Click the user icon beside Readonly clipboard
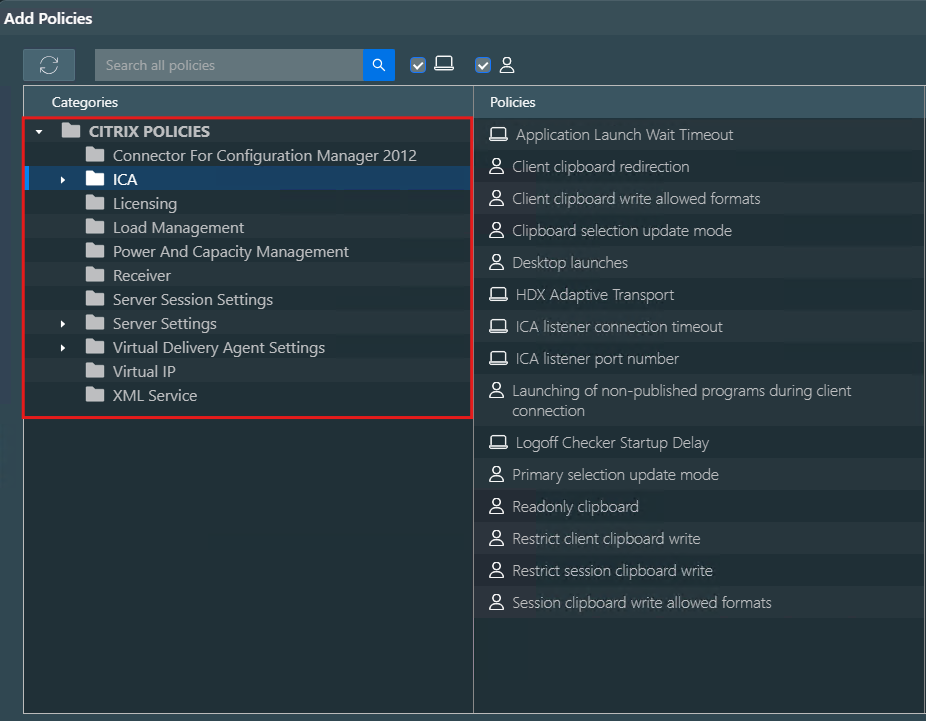 point(496,507)
